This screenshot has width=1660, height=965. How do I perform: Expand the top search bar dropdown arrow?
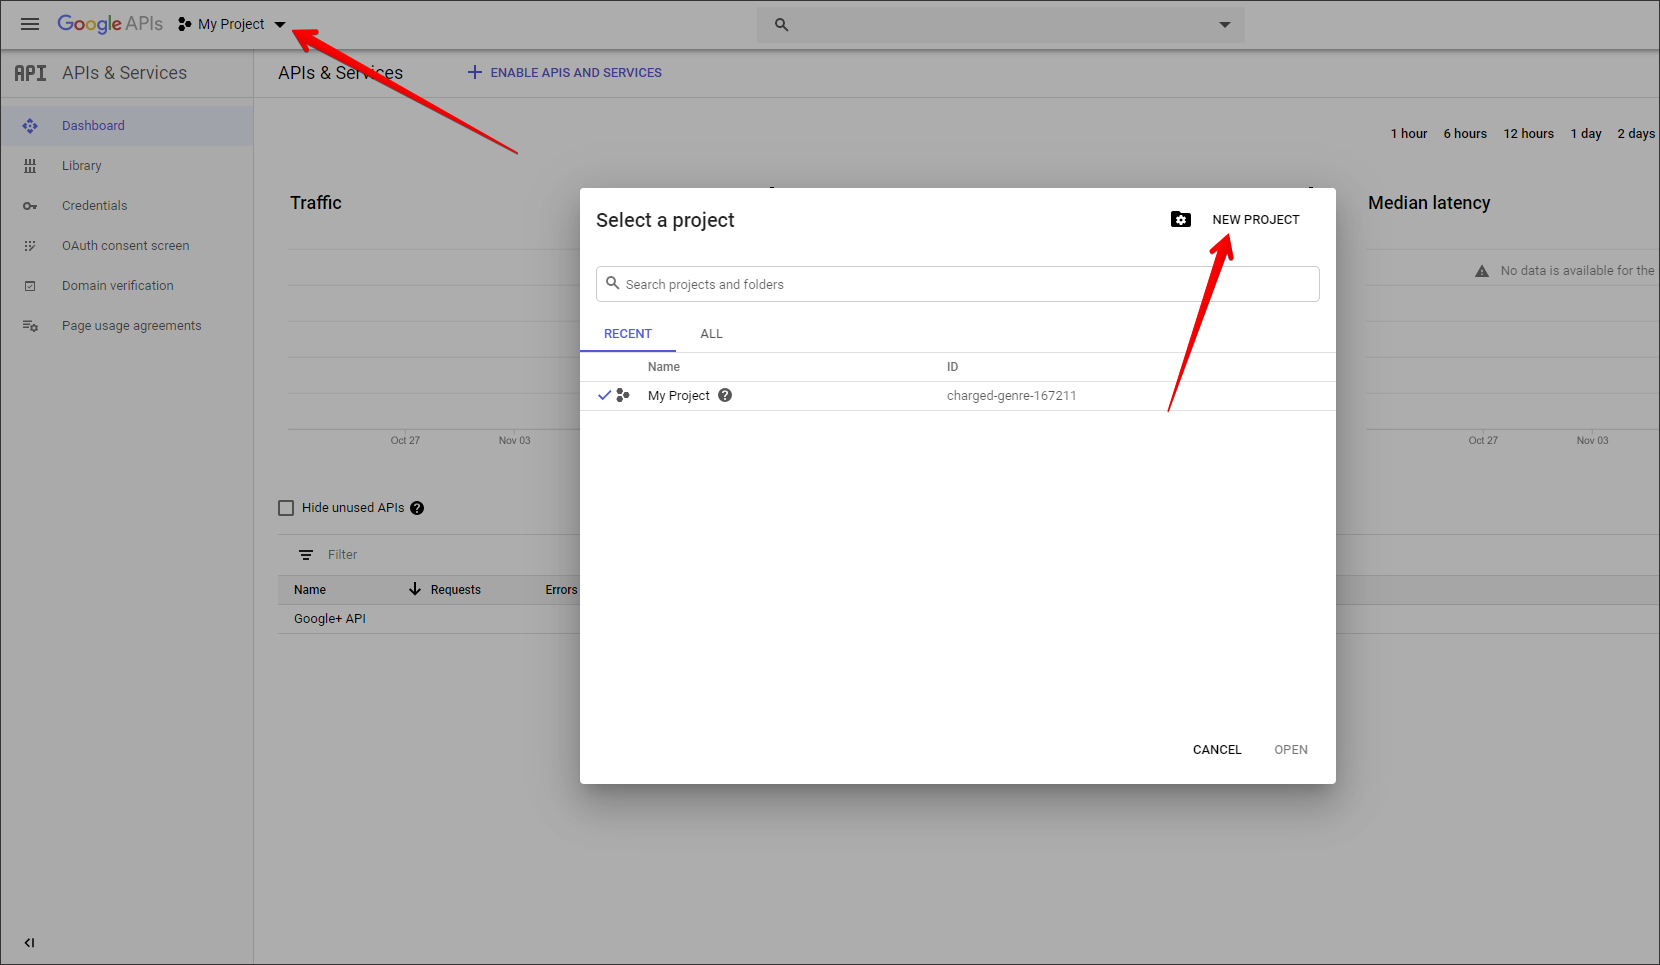click(1225, 25)
